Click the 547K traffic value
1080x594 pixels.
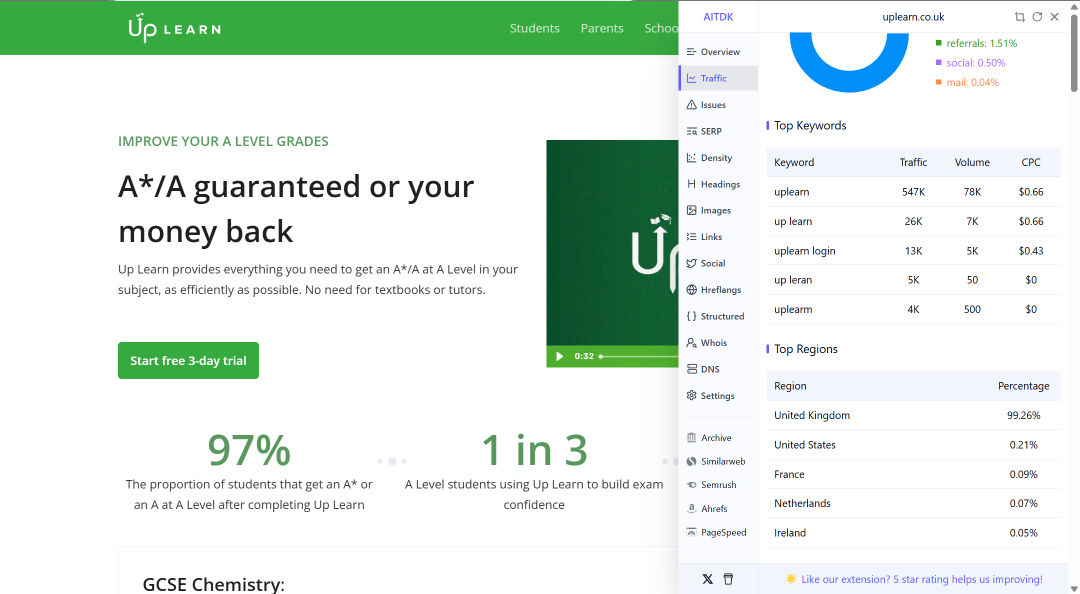click(913, 192)
